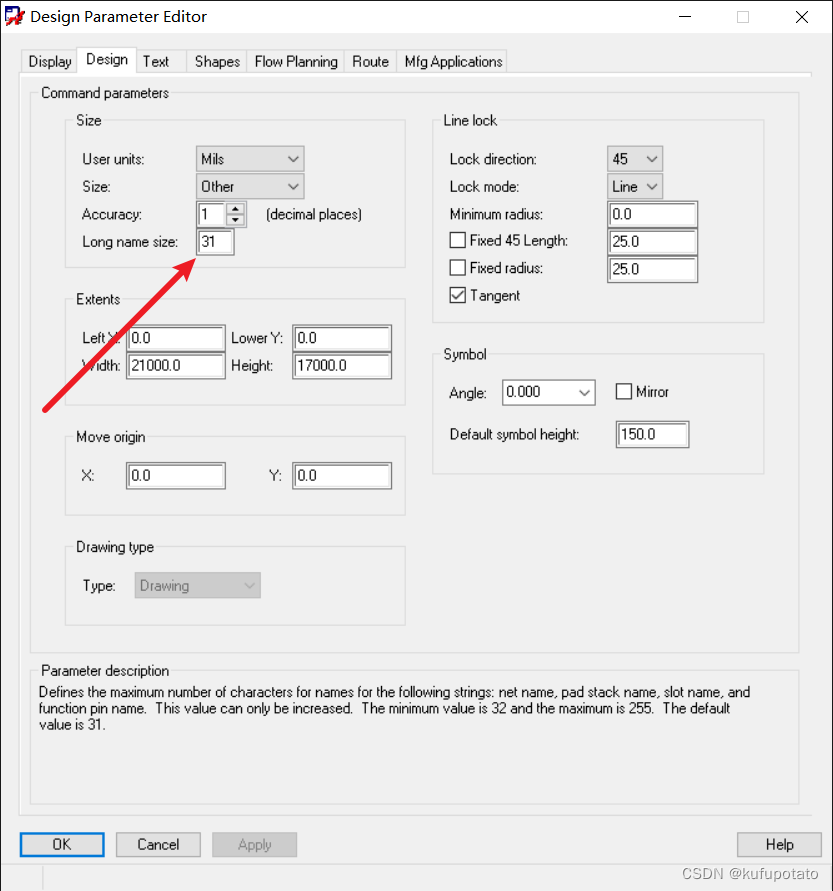Click the Cancel button
The image size is (833, 891).
(x=157, y=844)
